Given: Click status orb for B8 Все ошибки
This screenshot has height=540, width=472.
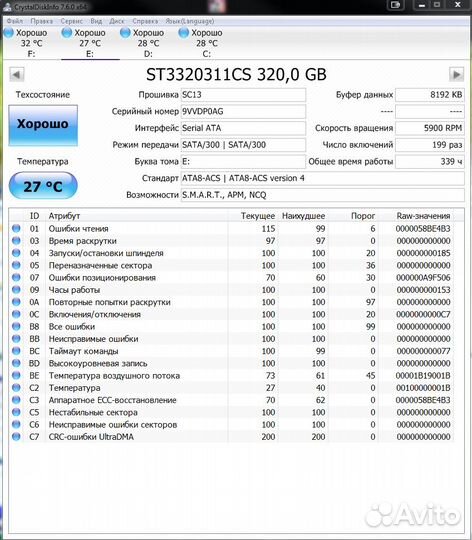Looking at the screenshot, I should click(x=16, y=326).
